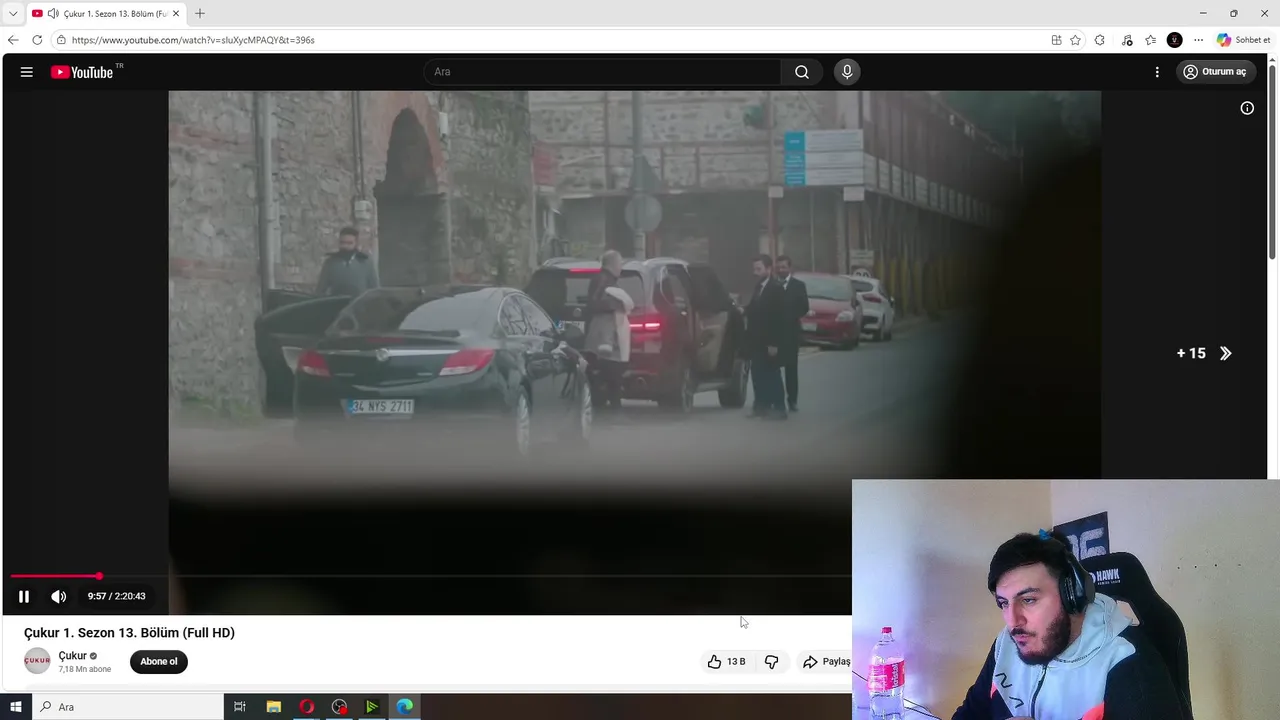Viewport: 1280px width, 720px height.
Task: Open Çukur channel name link
Action: tap(72, 656)
